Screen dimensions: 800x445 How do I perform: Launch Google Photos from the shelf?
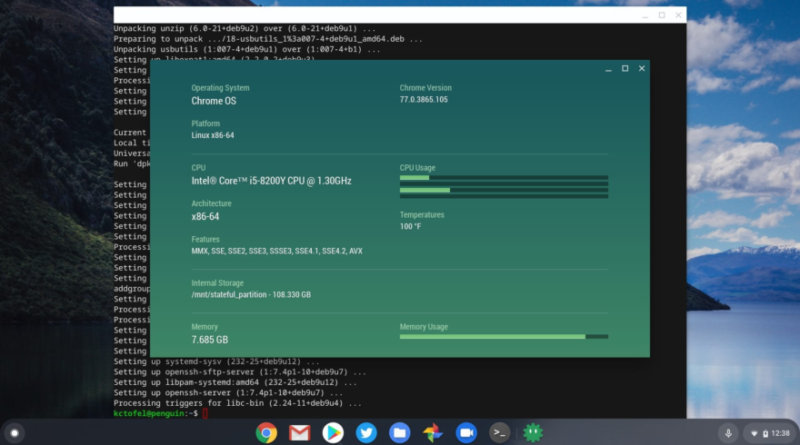433,433
